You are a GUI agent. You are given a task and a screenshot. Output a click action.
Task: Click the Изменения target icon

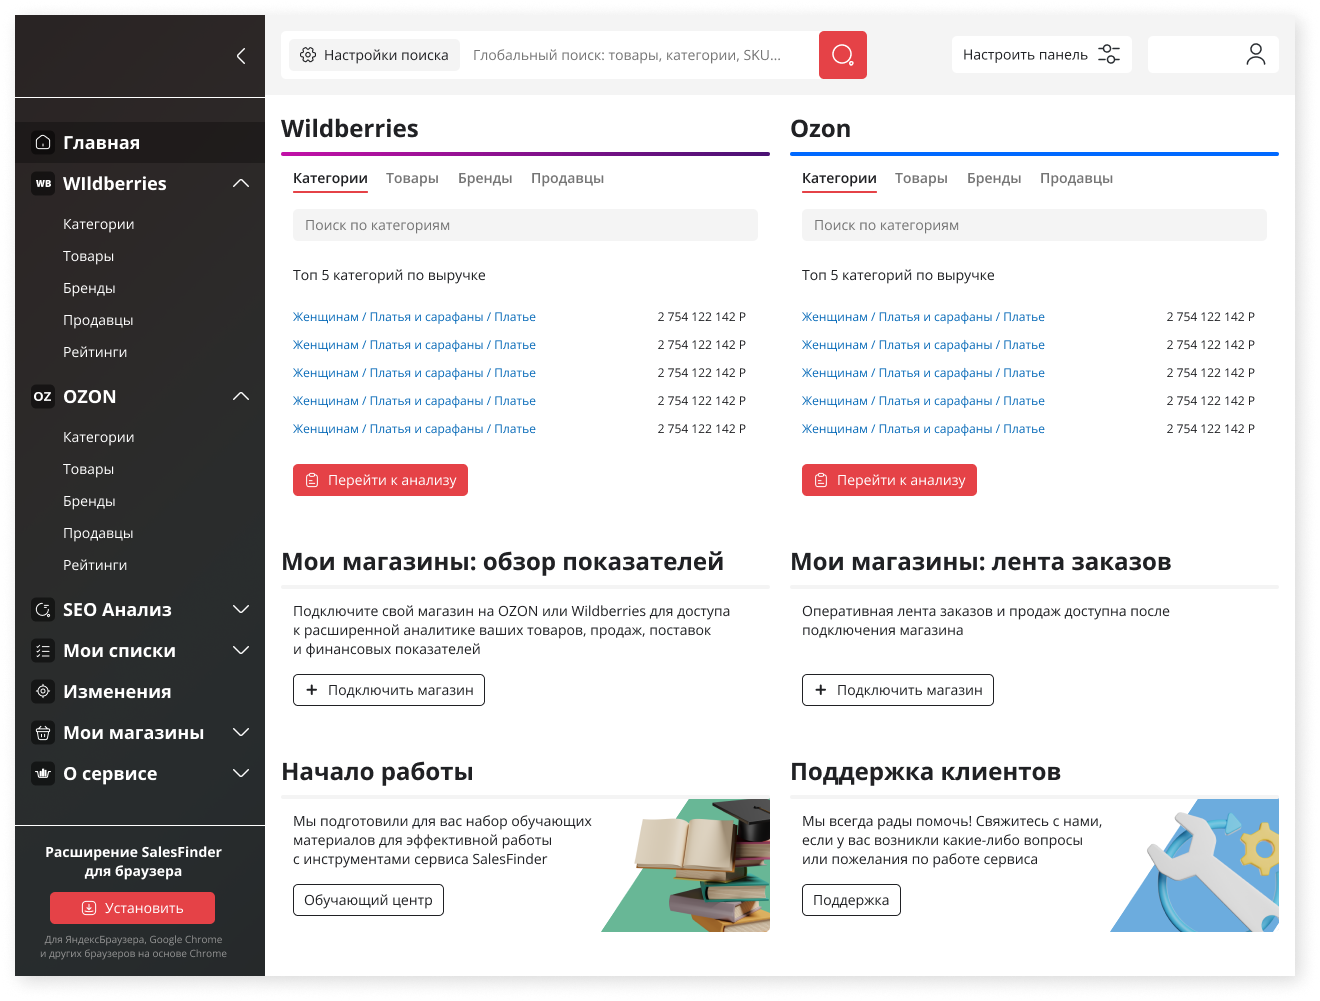tap(43, 691)
